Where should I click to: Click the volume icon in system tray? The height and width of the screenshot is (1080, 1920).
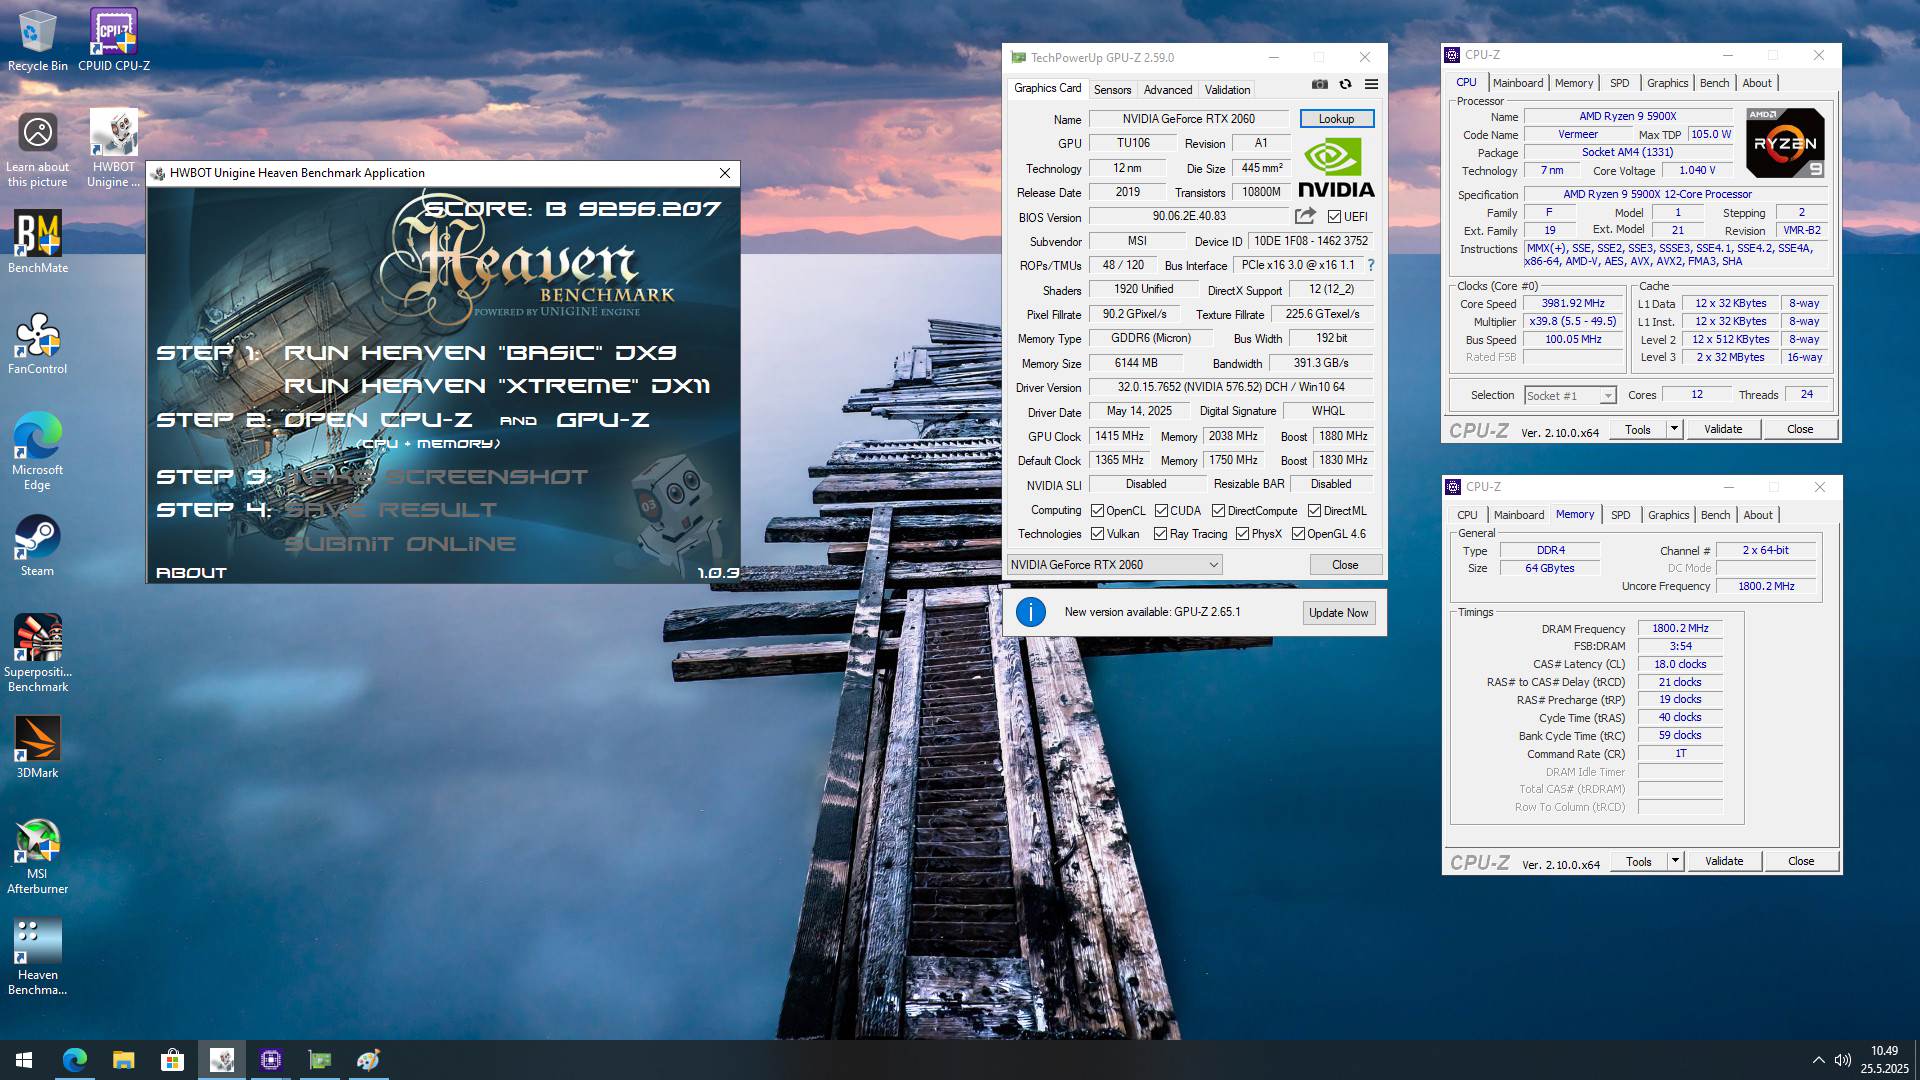click(x=1842, y=1060)
